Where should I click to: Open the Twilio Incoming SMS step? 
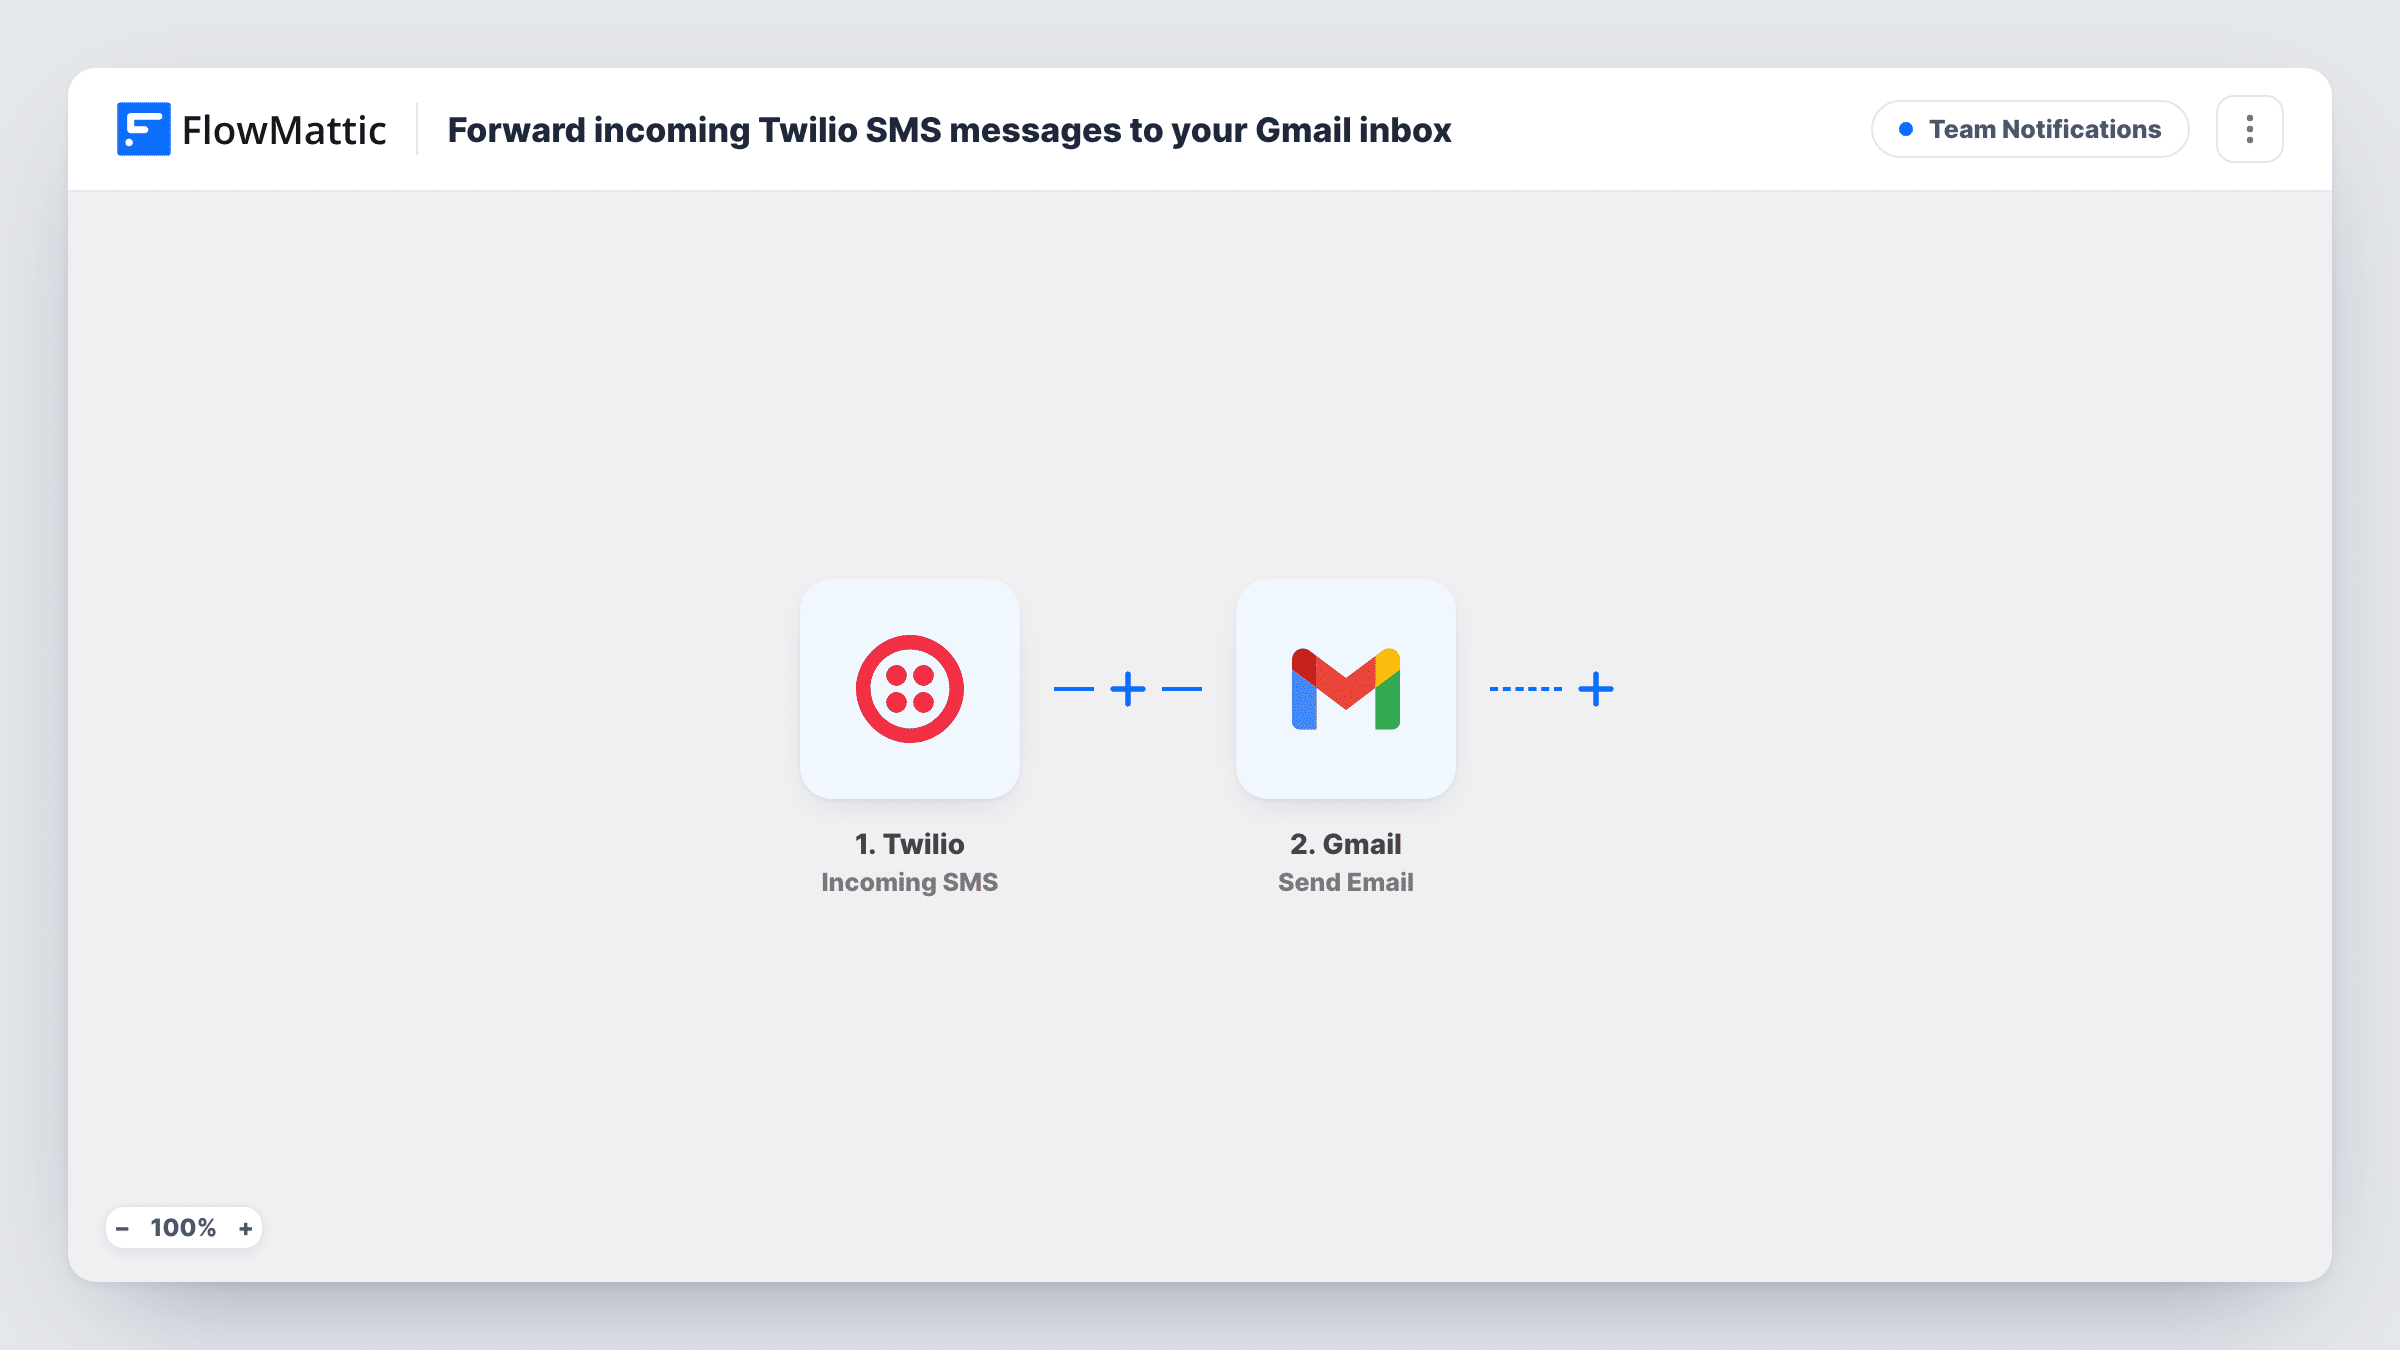[x=909, y=688]
